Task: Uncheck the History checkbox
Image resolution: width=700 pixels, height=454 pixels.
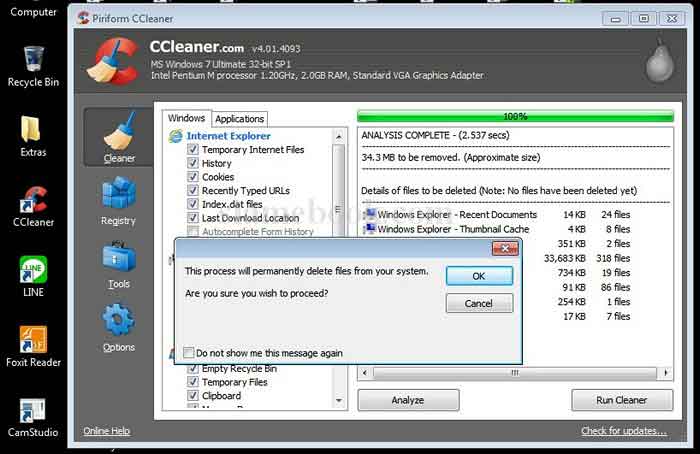Action: pos(192,163)
